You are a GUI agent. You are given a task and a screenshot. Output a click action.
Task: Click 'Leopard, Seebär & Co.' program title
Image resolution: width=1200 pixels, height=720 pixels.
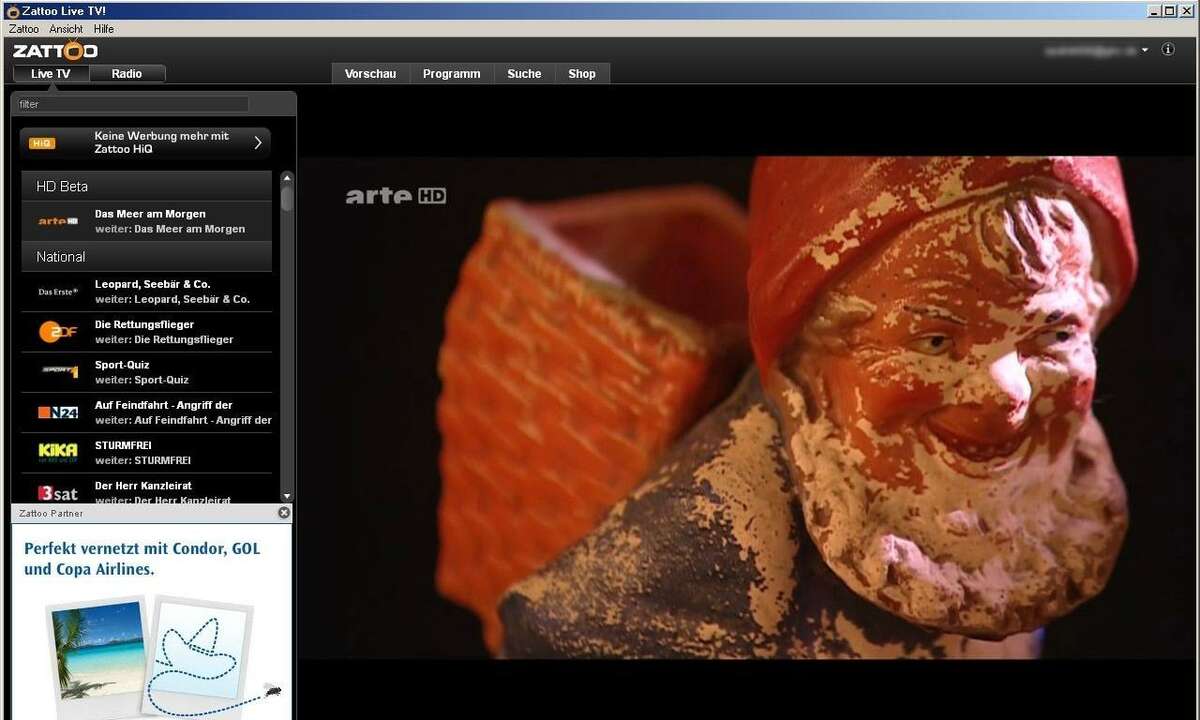pos(152,284)
